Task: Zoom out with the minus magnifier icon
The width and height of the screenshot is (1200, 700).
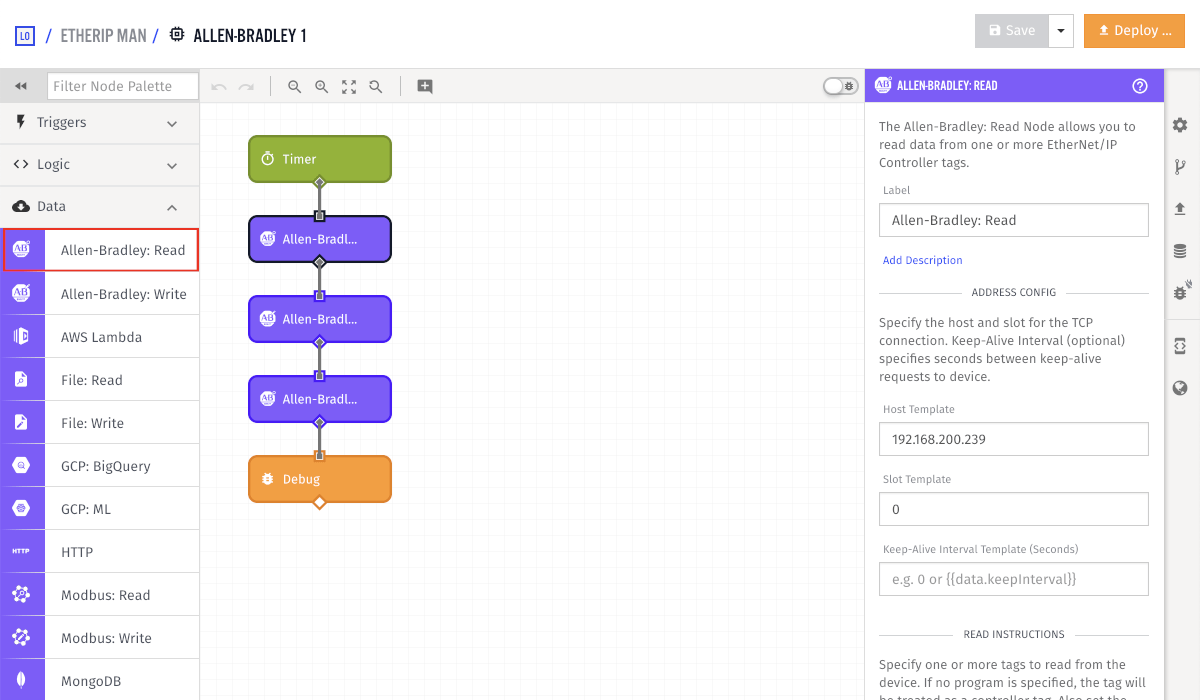Action: 295,87
